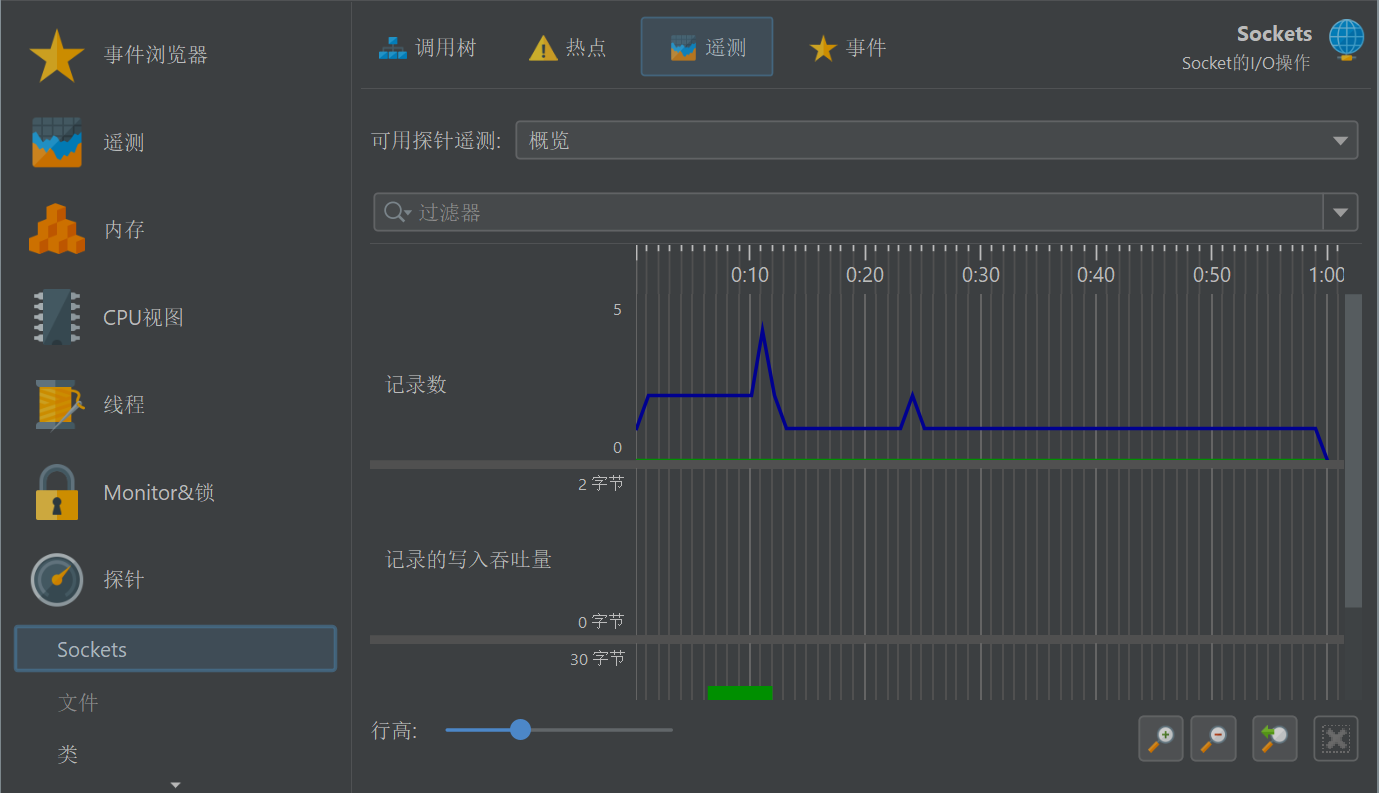Click the Sockets globe icon in header
Image resolution: width=1379 pixels, height=793 pixels.
[1346, 39]
